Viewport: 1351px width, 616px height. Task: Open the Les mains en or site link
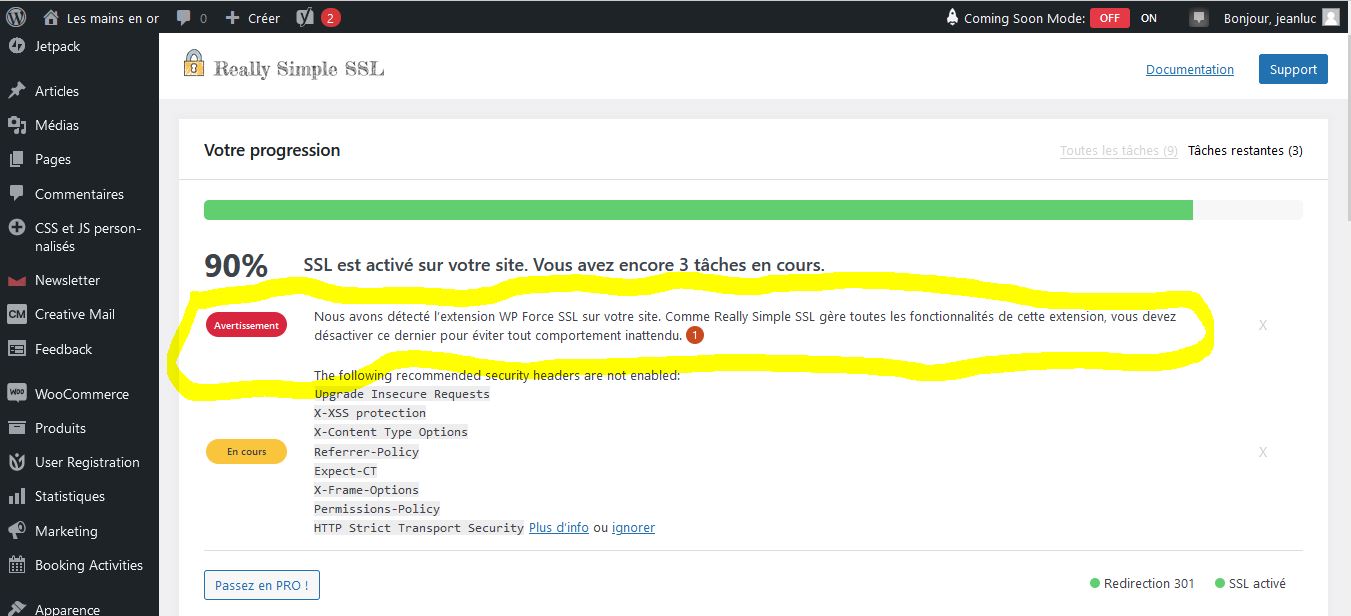pyautogui.click(x=112, y=18)
